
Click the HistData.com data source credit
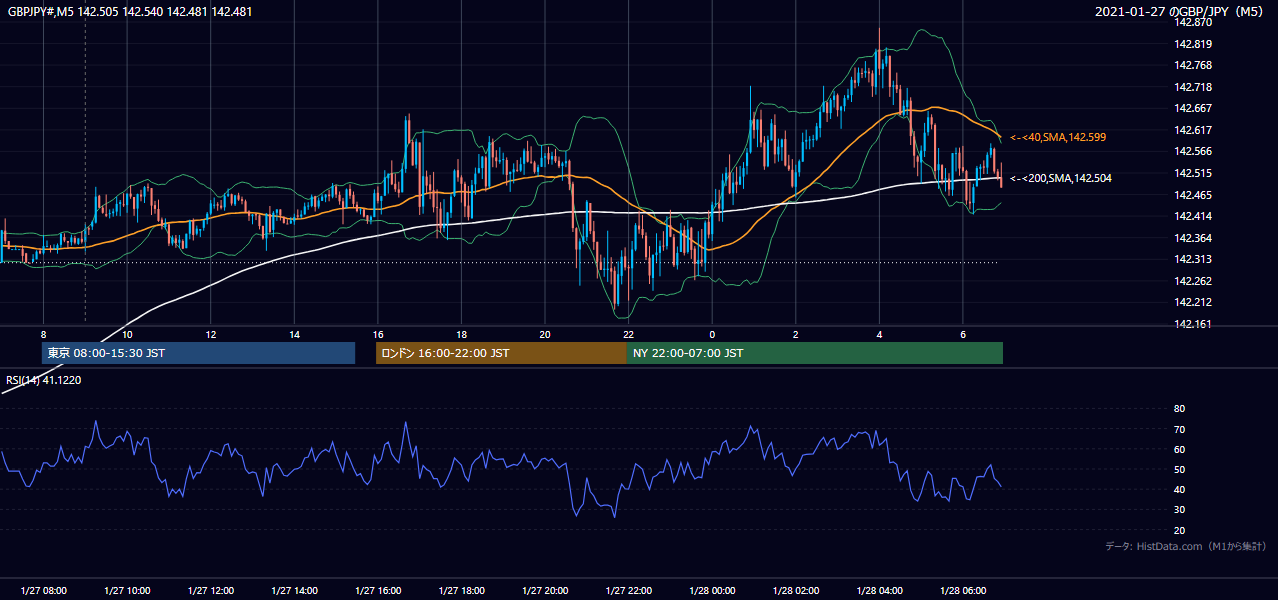click(x=1186, y=546)
